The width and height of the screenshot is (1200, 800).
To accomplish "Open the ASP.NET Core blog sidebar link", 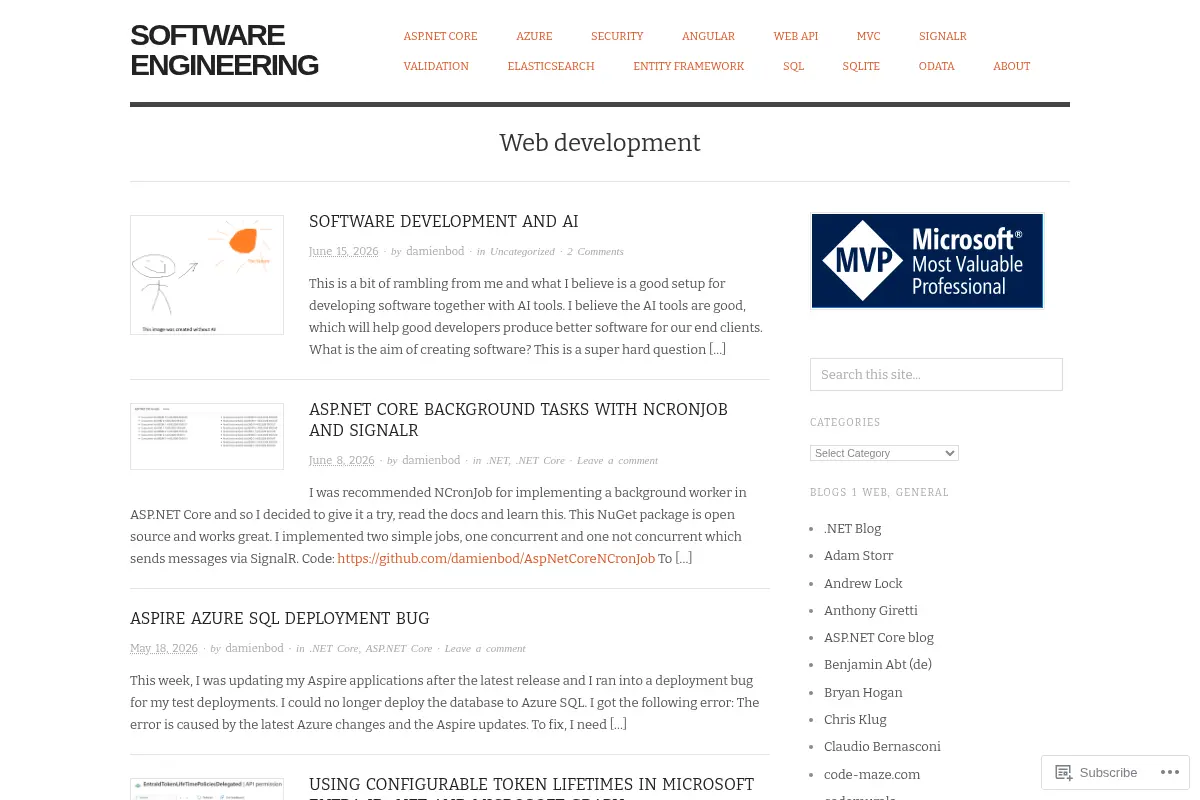I will click(x=878, y=637).
